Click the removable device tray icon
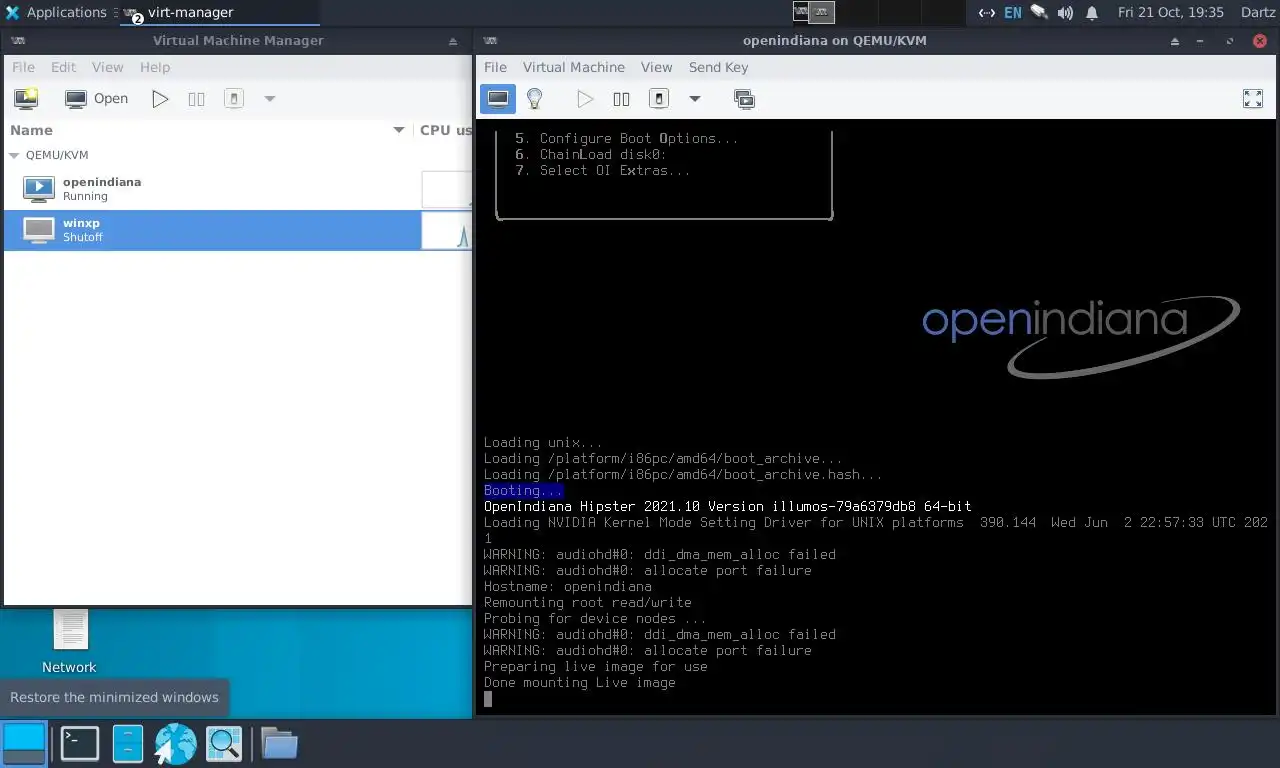The image size is (1280, 768). pos(1039,12)
